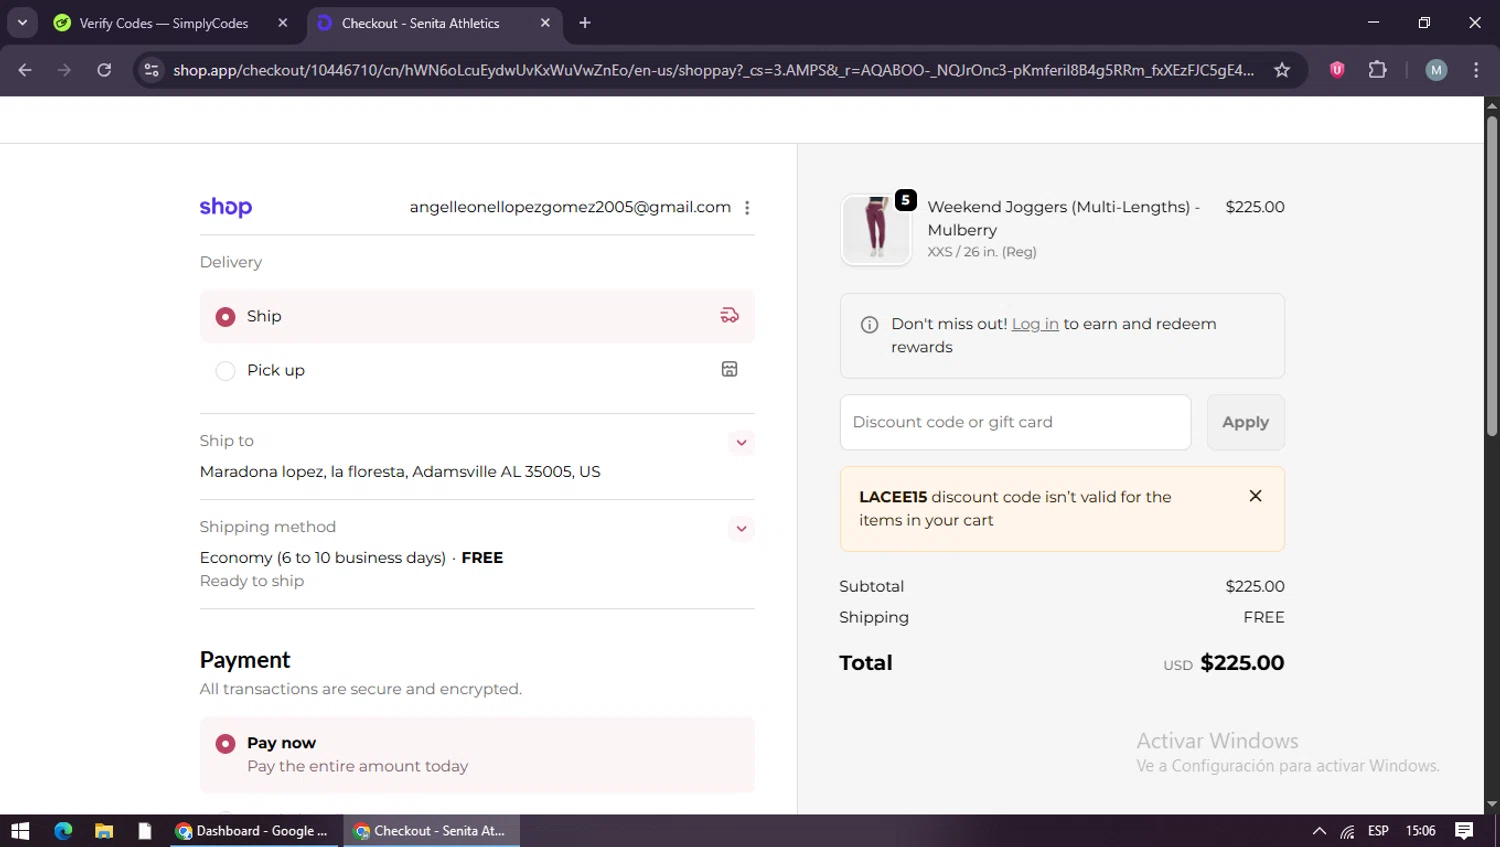Viewport: 1500px width, 847px height.
Task: Open the Chrome profile avatar M
Action: [1436, 70]
